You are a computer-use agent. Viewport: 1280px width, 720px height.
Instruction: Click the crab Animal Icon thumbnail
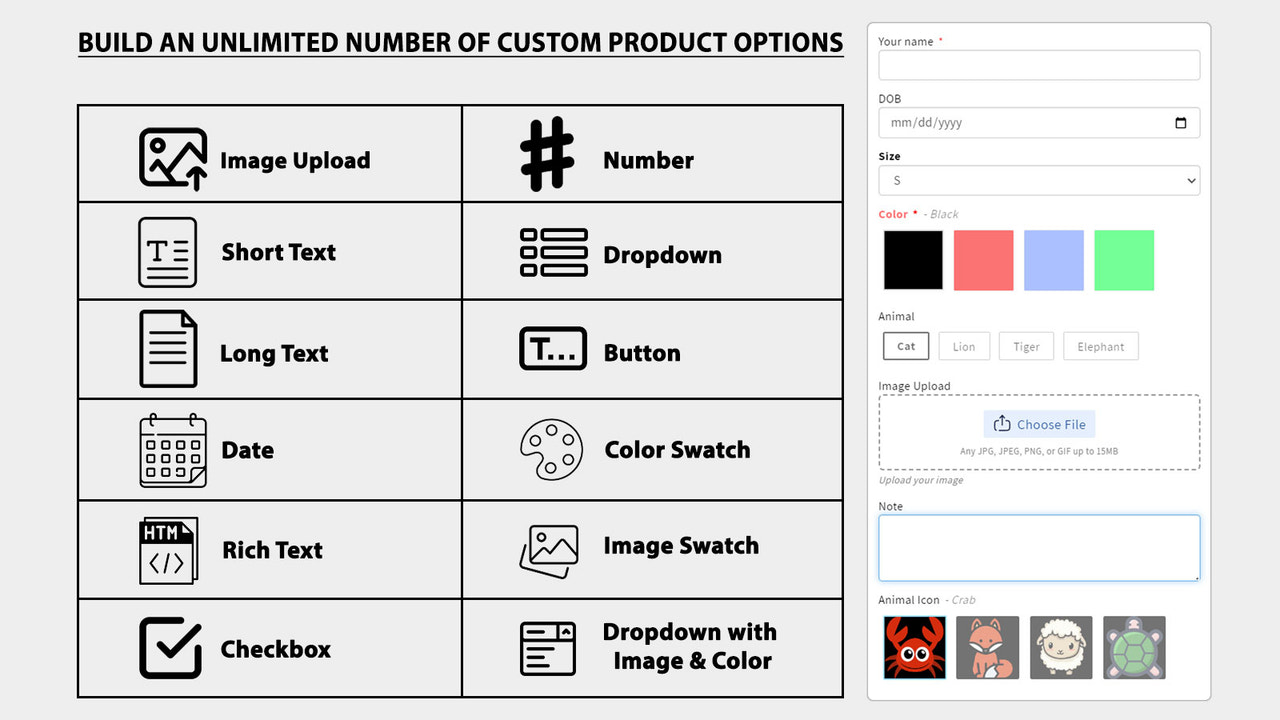coord(914,647)
